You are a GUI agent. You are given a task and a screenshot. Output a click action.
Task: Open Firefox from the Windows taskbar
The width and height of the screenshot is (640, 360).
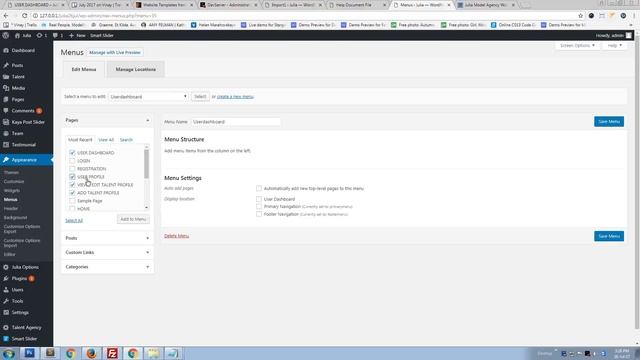[x=91, y=353]
